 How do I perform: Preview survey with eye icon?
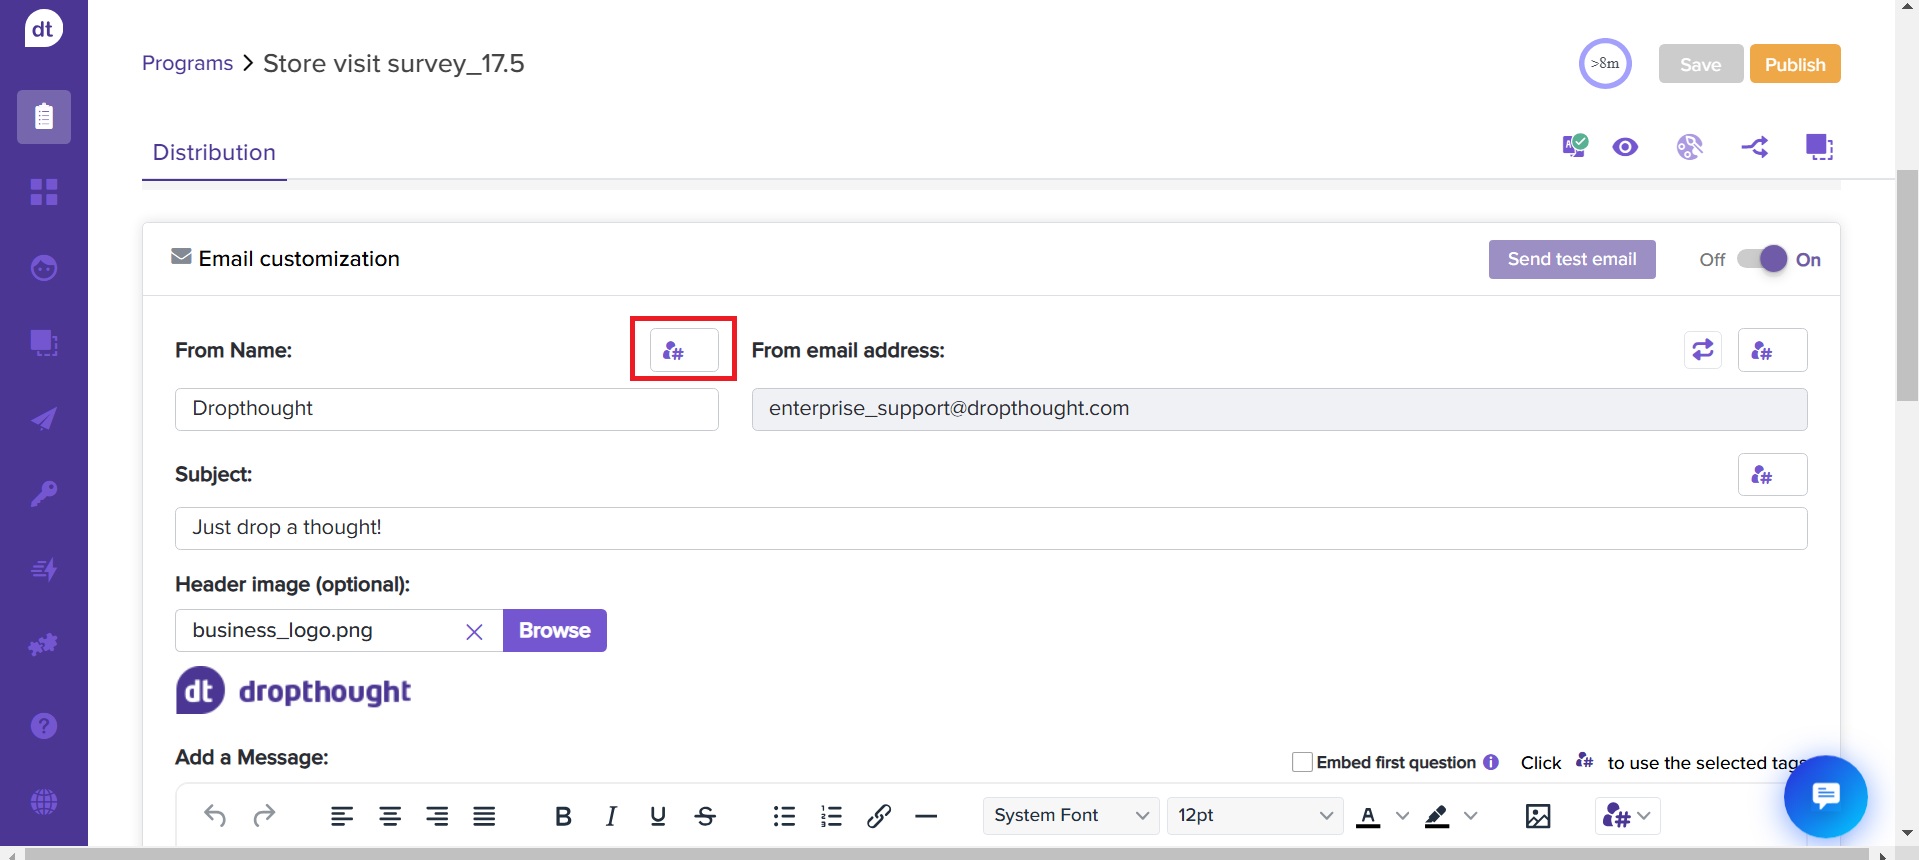tap(1626, 147)
